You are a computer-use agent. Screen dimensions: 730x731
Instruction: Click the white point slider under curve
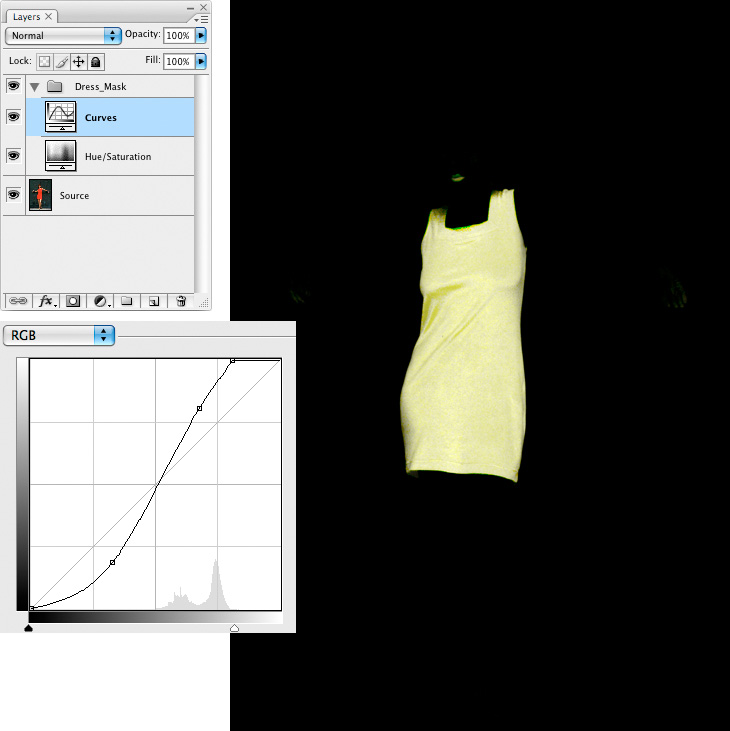234,628
